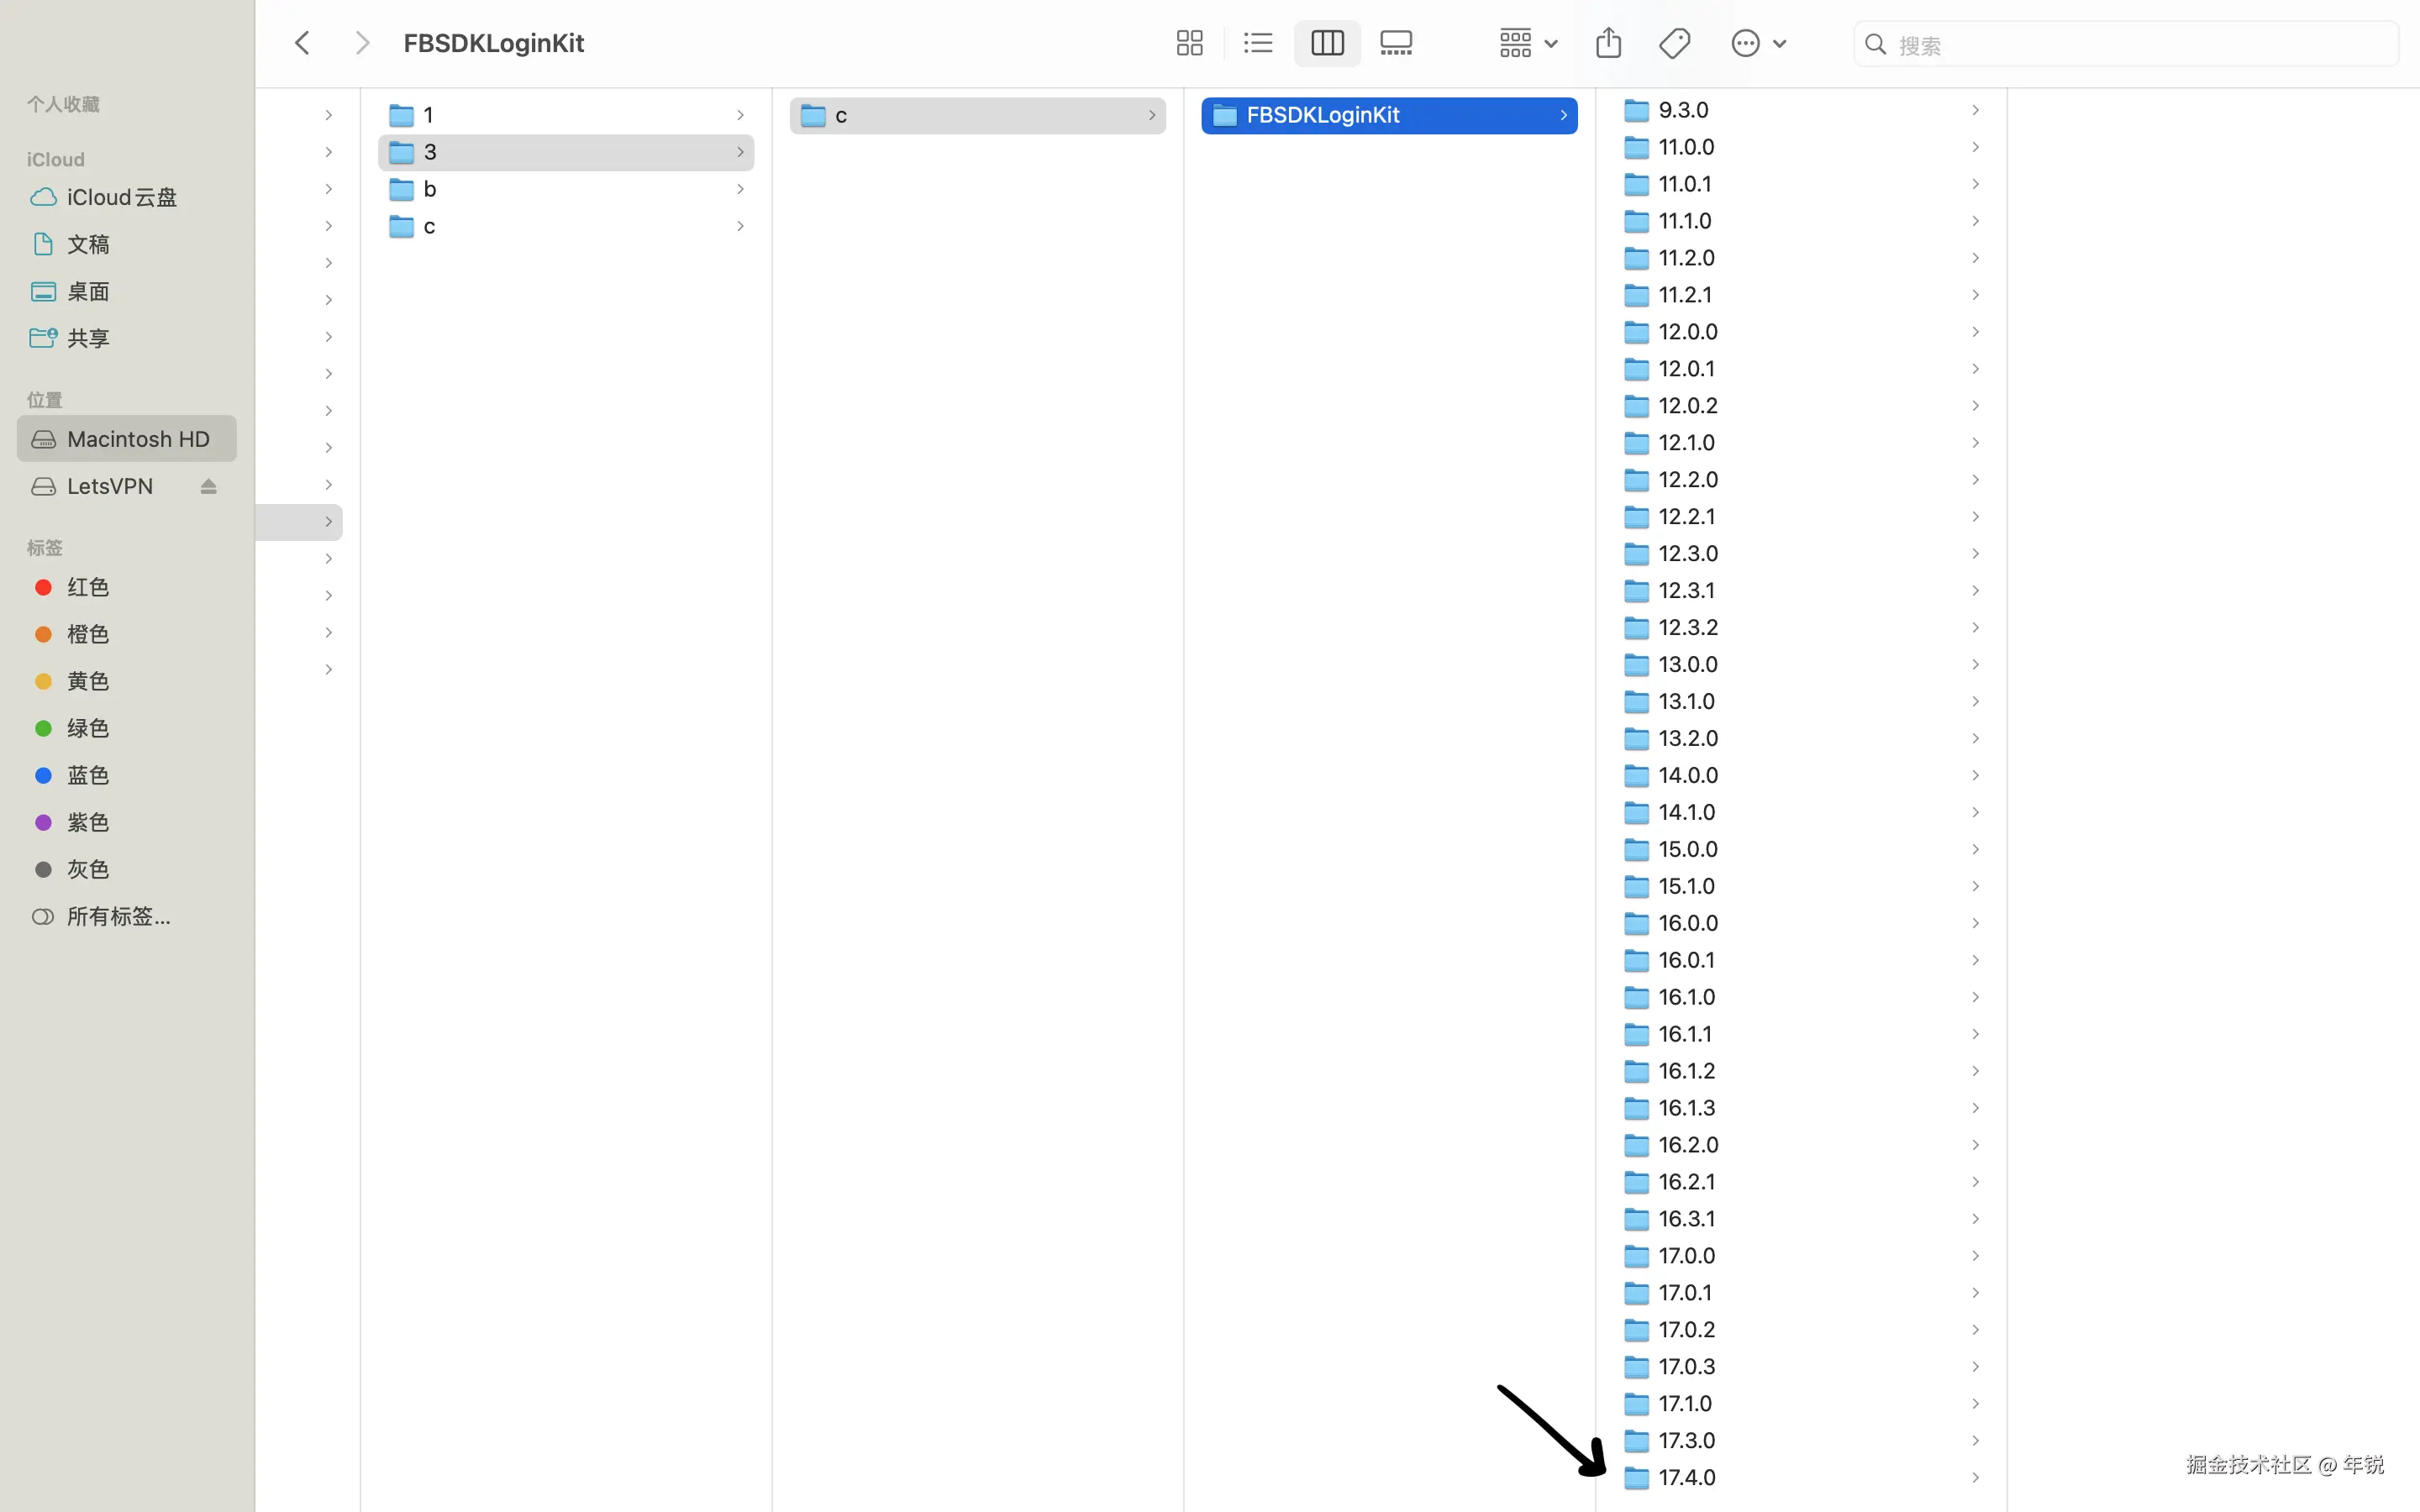Switch to gallery view
The width and height of the screenshot is (2420, 1512).
[x=1396, y=43]
